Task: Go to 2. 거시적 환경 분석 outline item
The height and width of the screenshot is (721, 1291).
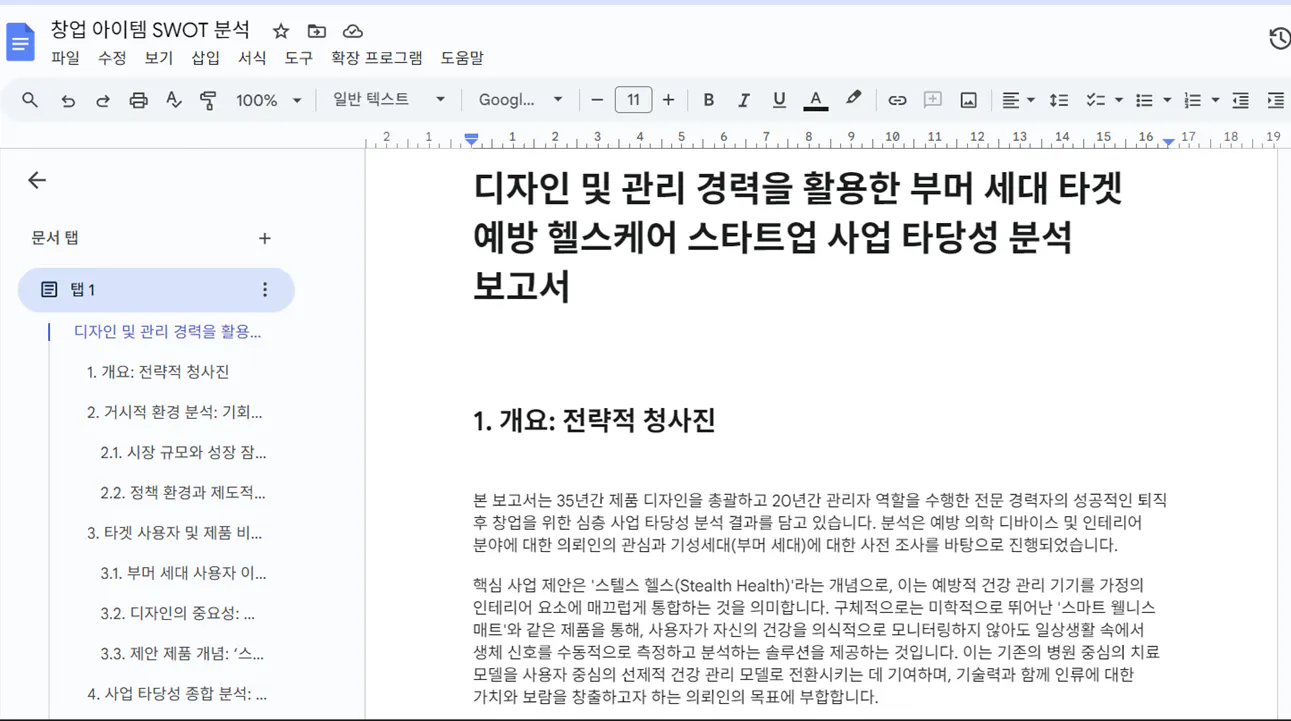Action: (174, 412)
